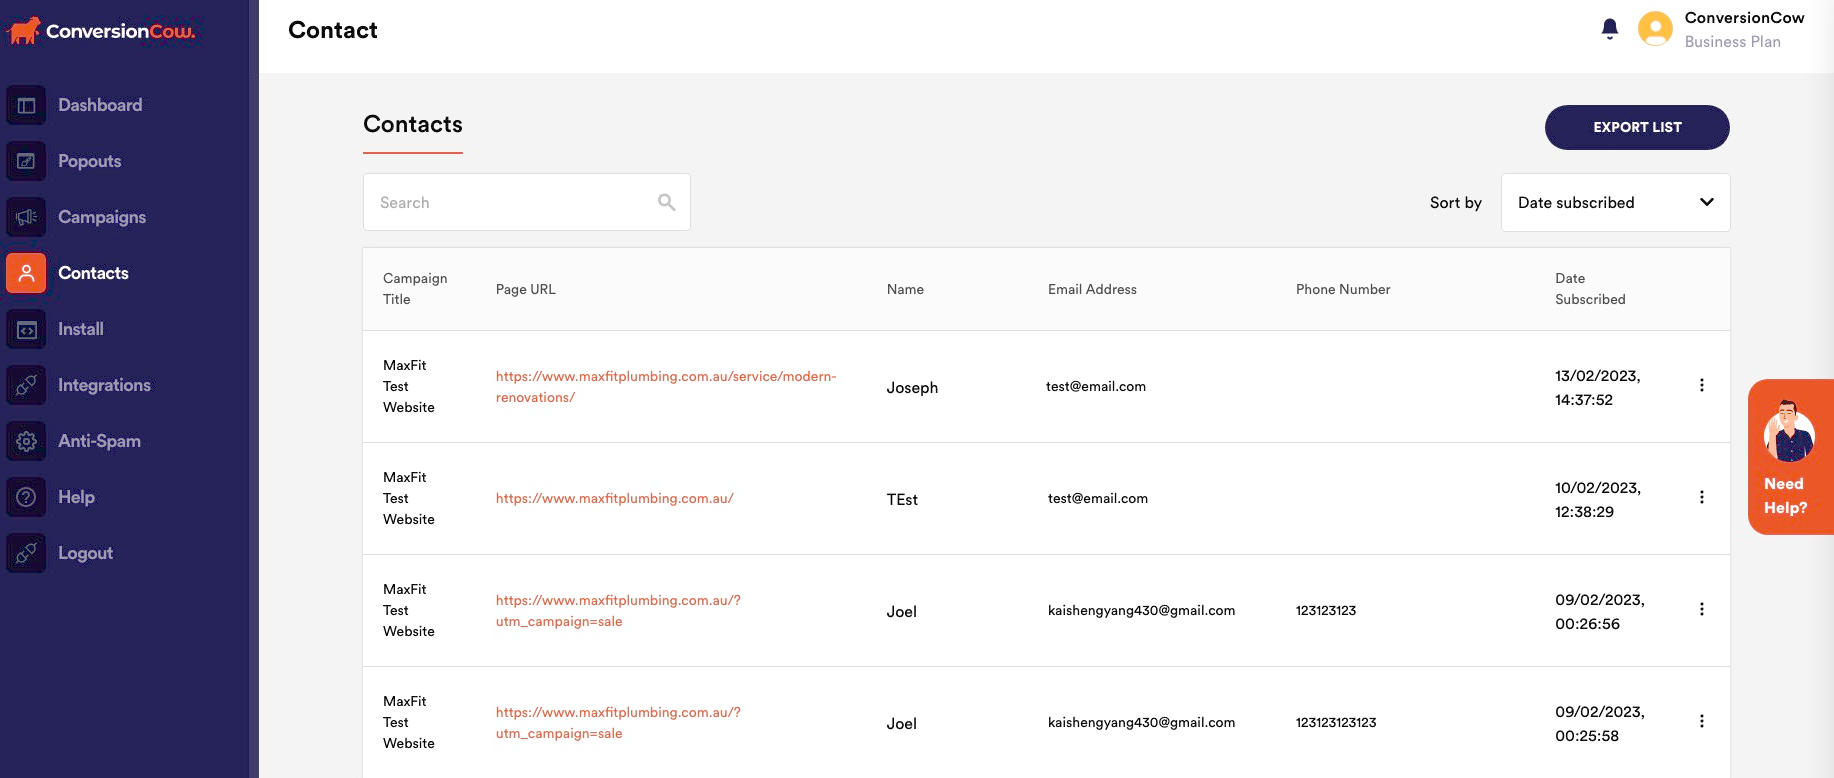Click the user avatar icon
The width and height of the screenshot is (1834, 778).
point(1655,29)
